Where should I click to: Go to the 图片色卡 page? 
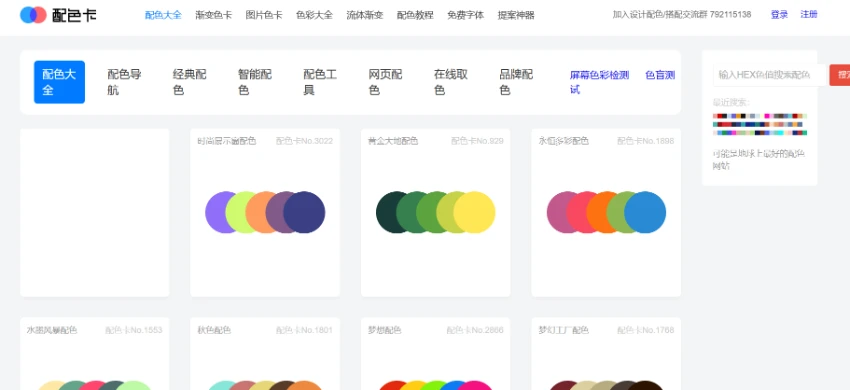pyautogui.click(x=264, y=15)
